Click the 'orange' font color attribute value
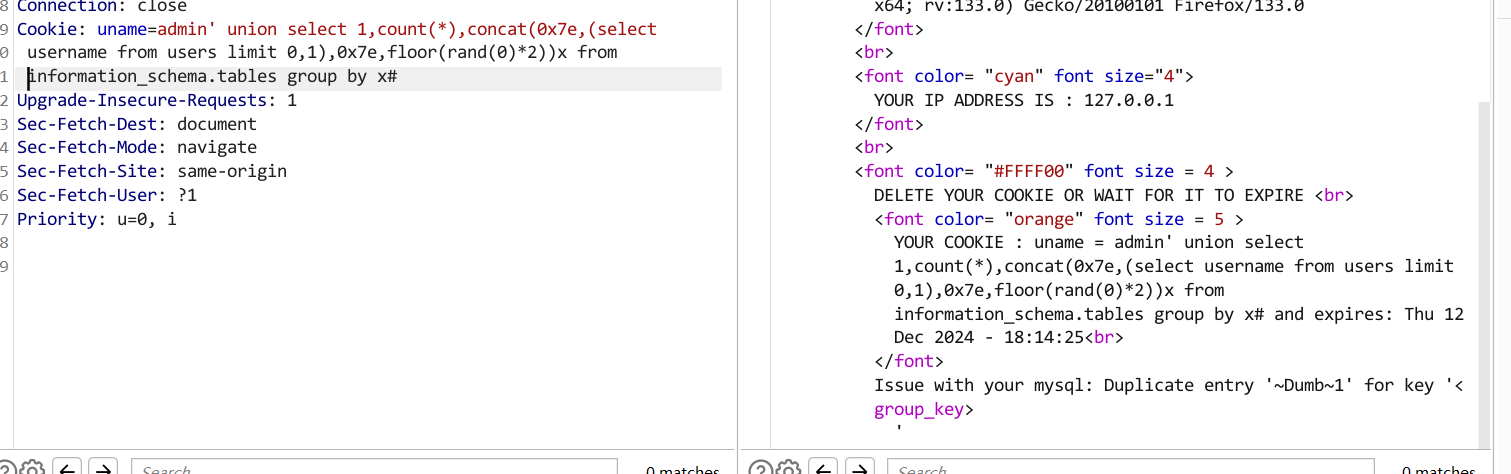 click(1045, 219)
